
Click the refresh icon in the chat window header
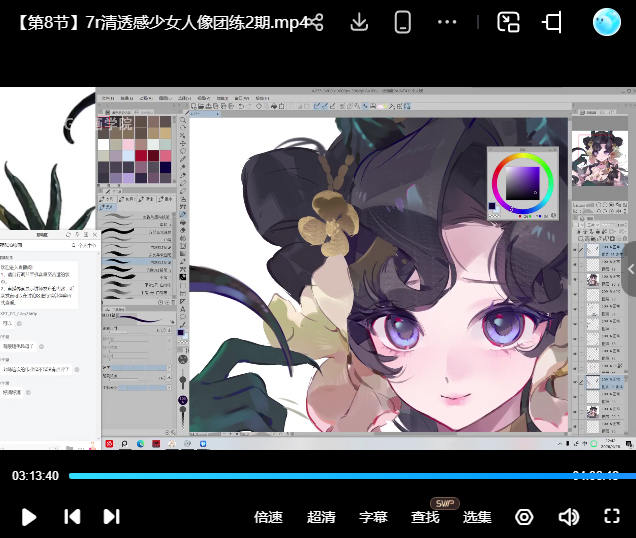pos(68,235)
